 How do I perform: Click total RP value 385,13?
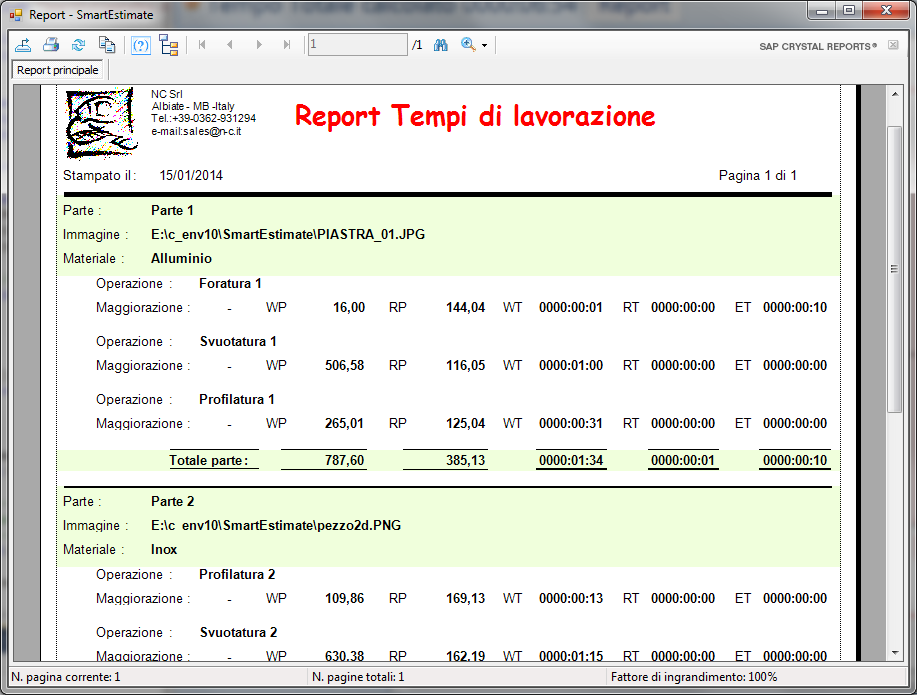[x=466, y=460]
